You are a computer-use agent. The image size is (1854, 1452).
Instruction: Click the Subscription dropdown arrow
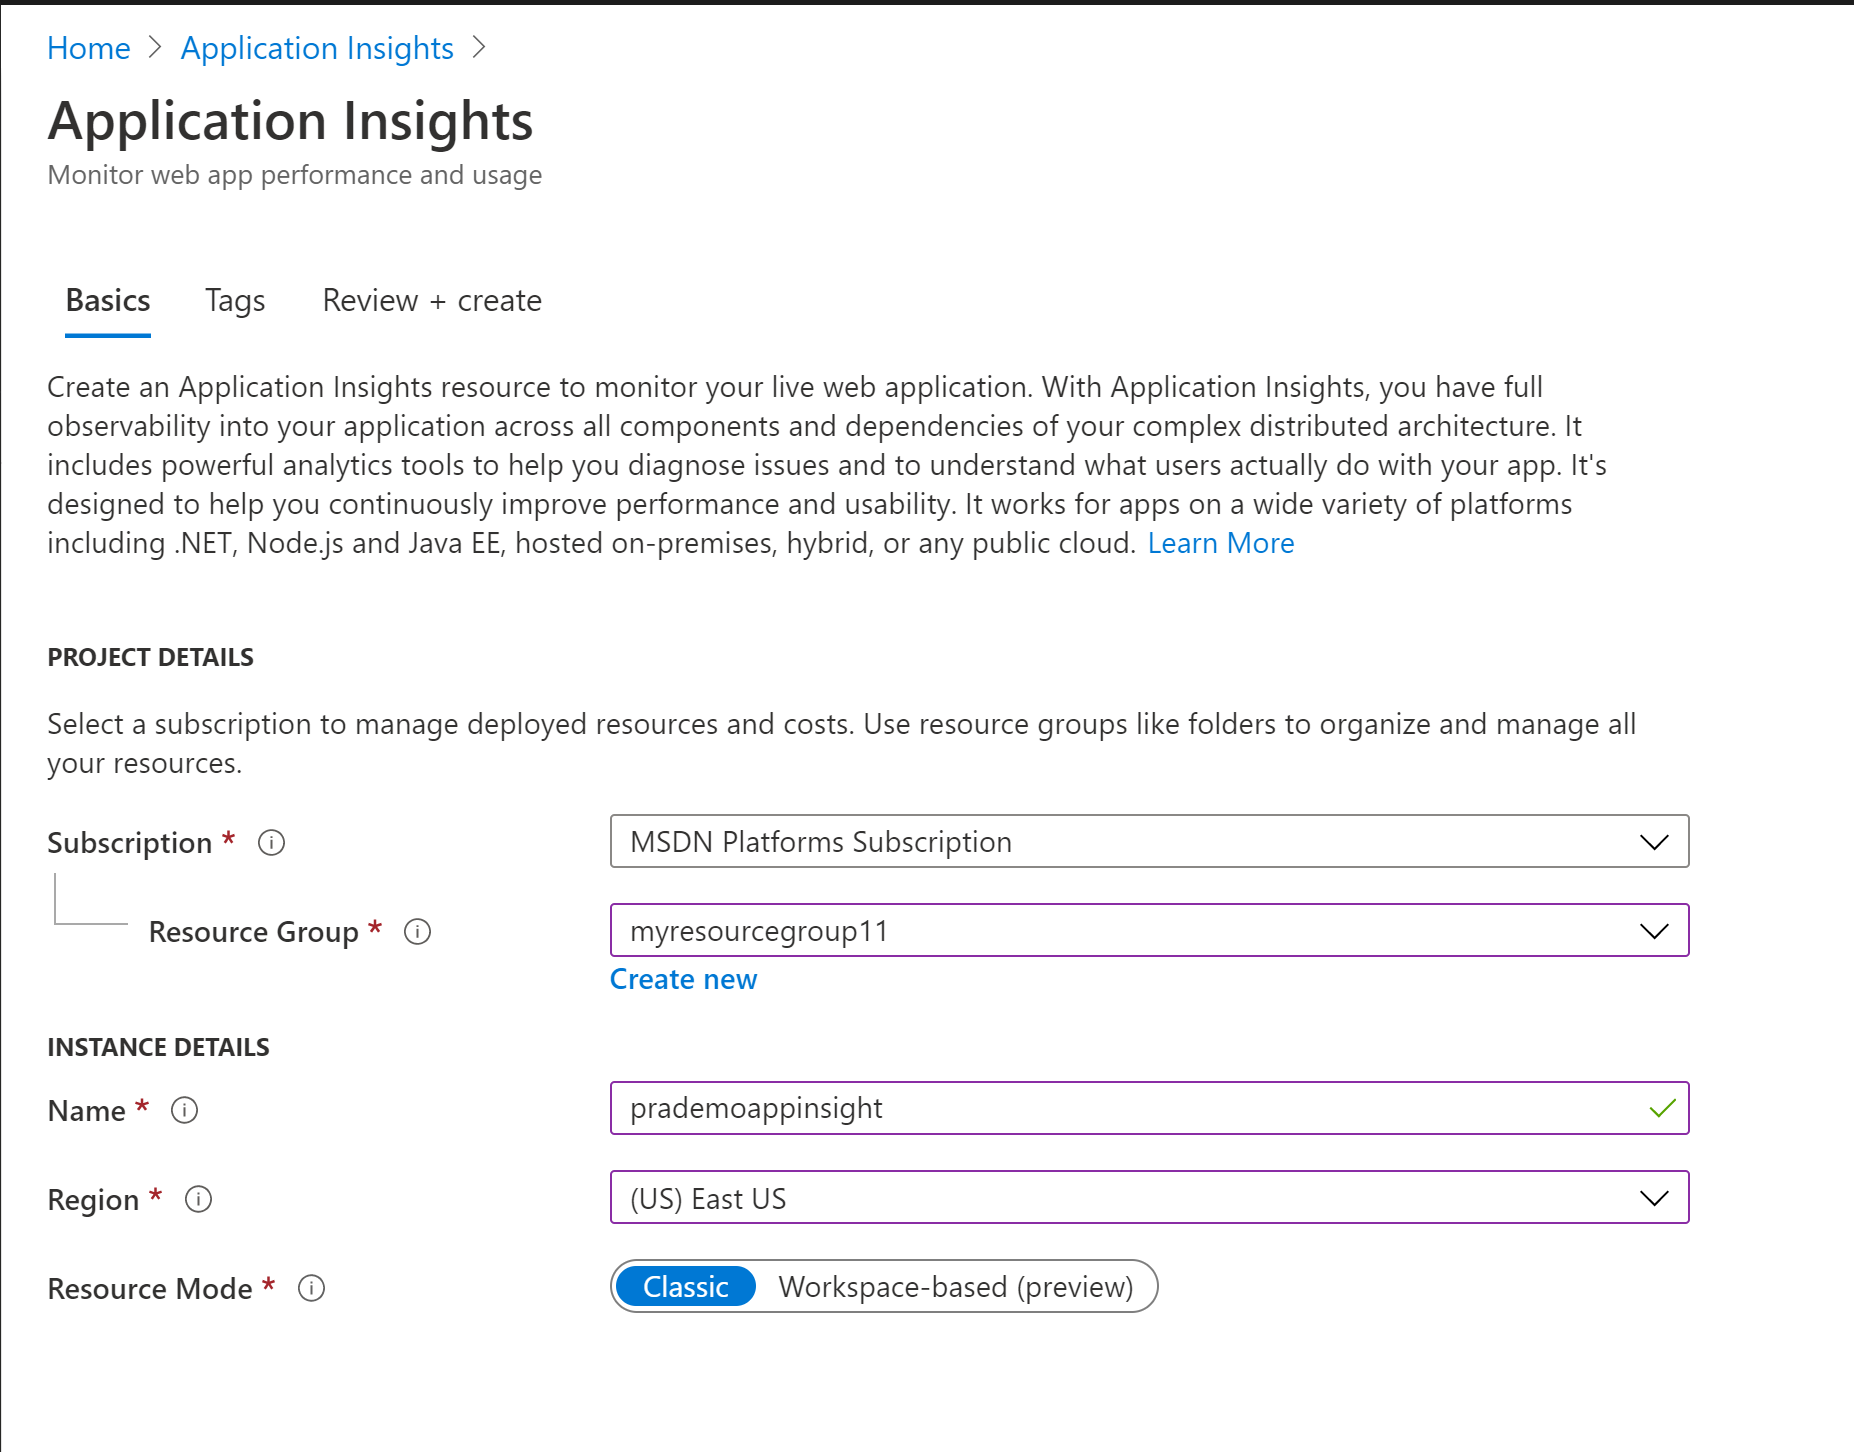coord(1654,842)
